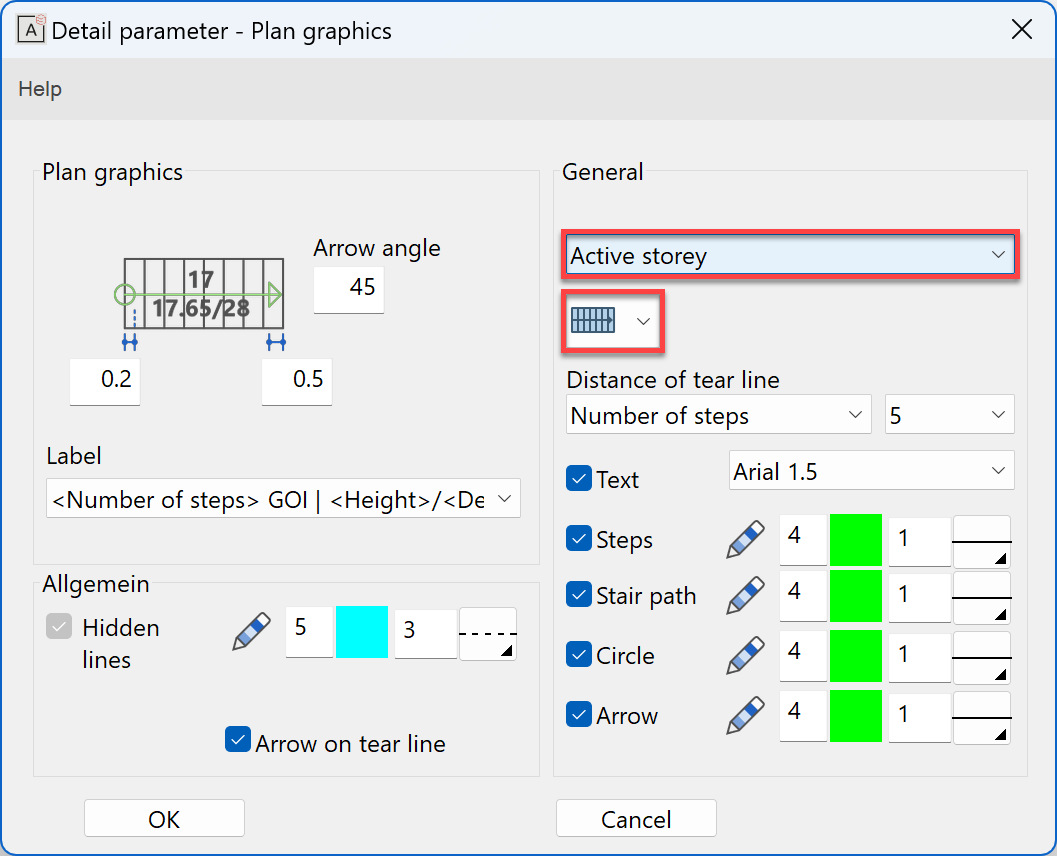Open the Number of steps dropdown
1057x856 pixels.
[x=718, y=415]
